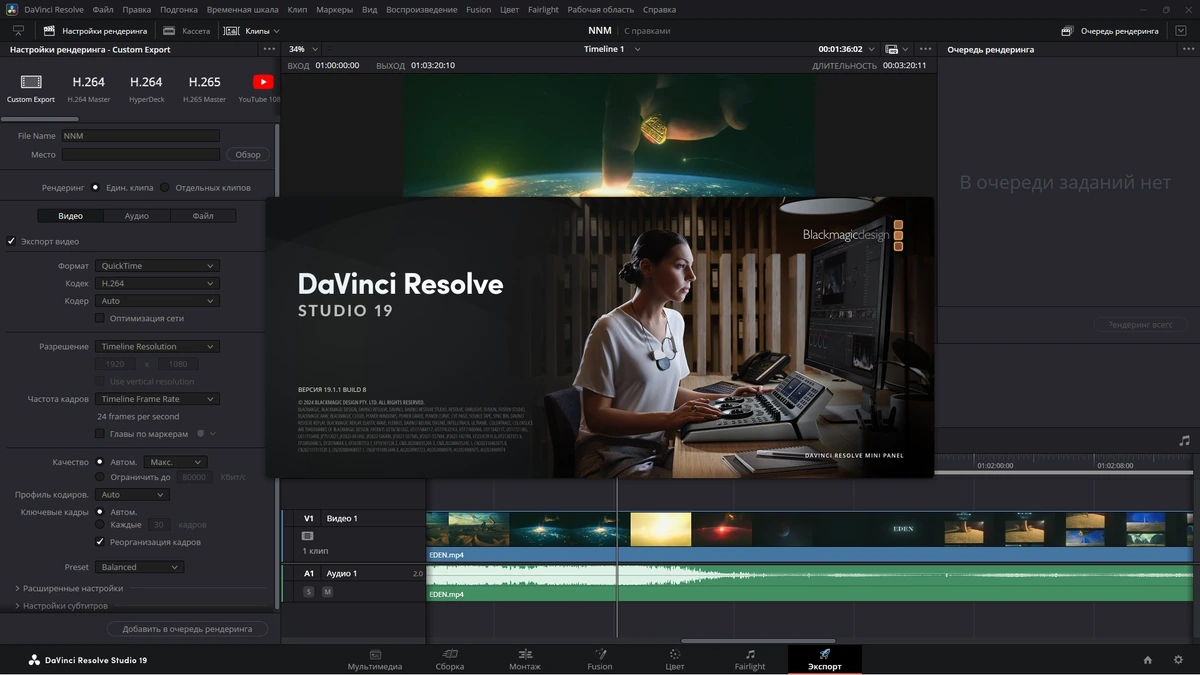The image size is (1200, 675).
Task: Select the Экспорт page
Action: (x=825, y=660)
